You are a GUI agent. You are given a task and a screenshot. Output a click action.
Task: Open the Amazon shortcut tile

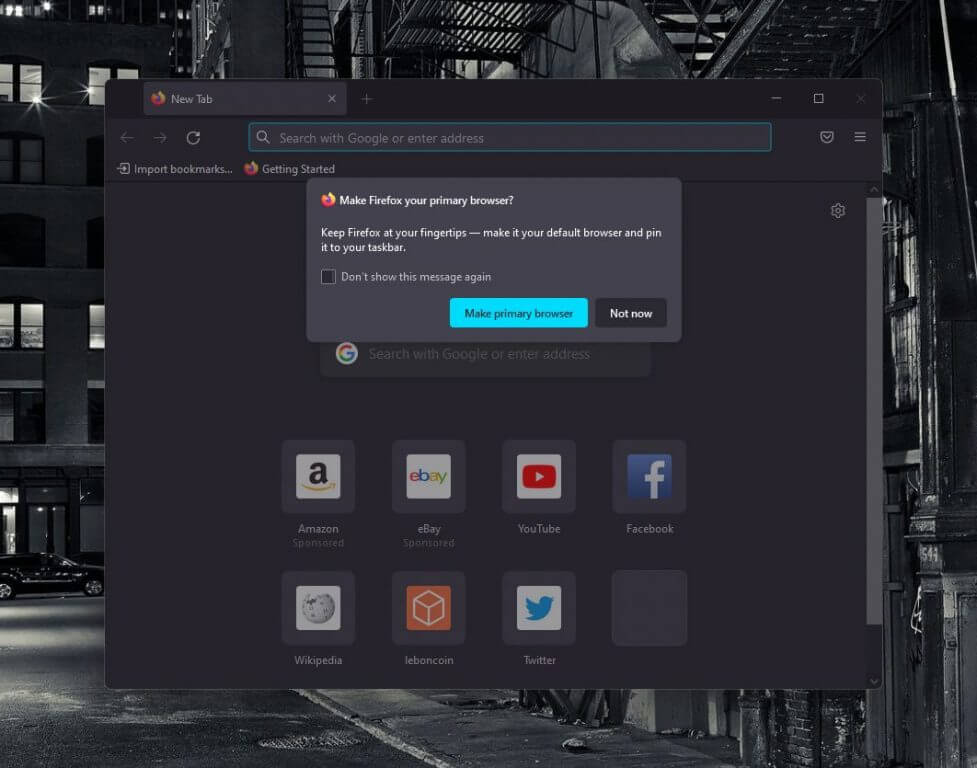pyautogui.click(x=318, y=477)
